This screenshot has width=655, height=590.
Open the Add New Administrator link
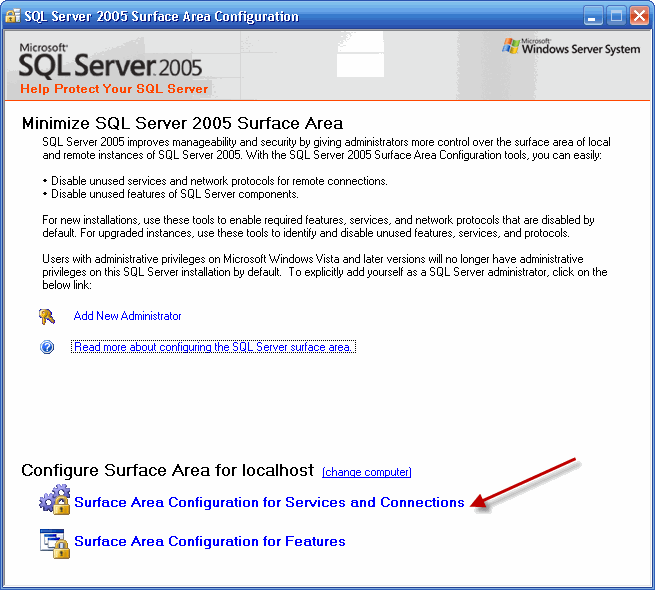pos(127,316)
